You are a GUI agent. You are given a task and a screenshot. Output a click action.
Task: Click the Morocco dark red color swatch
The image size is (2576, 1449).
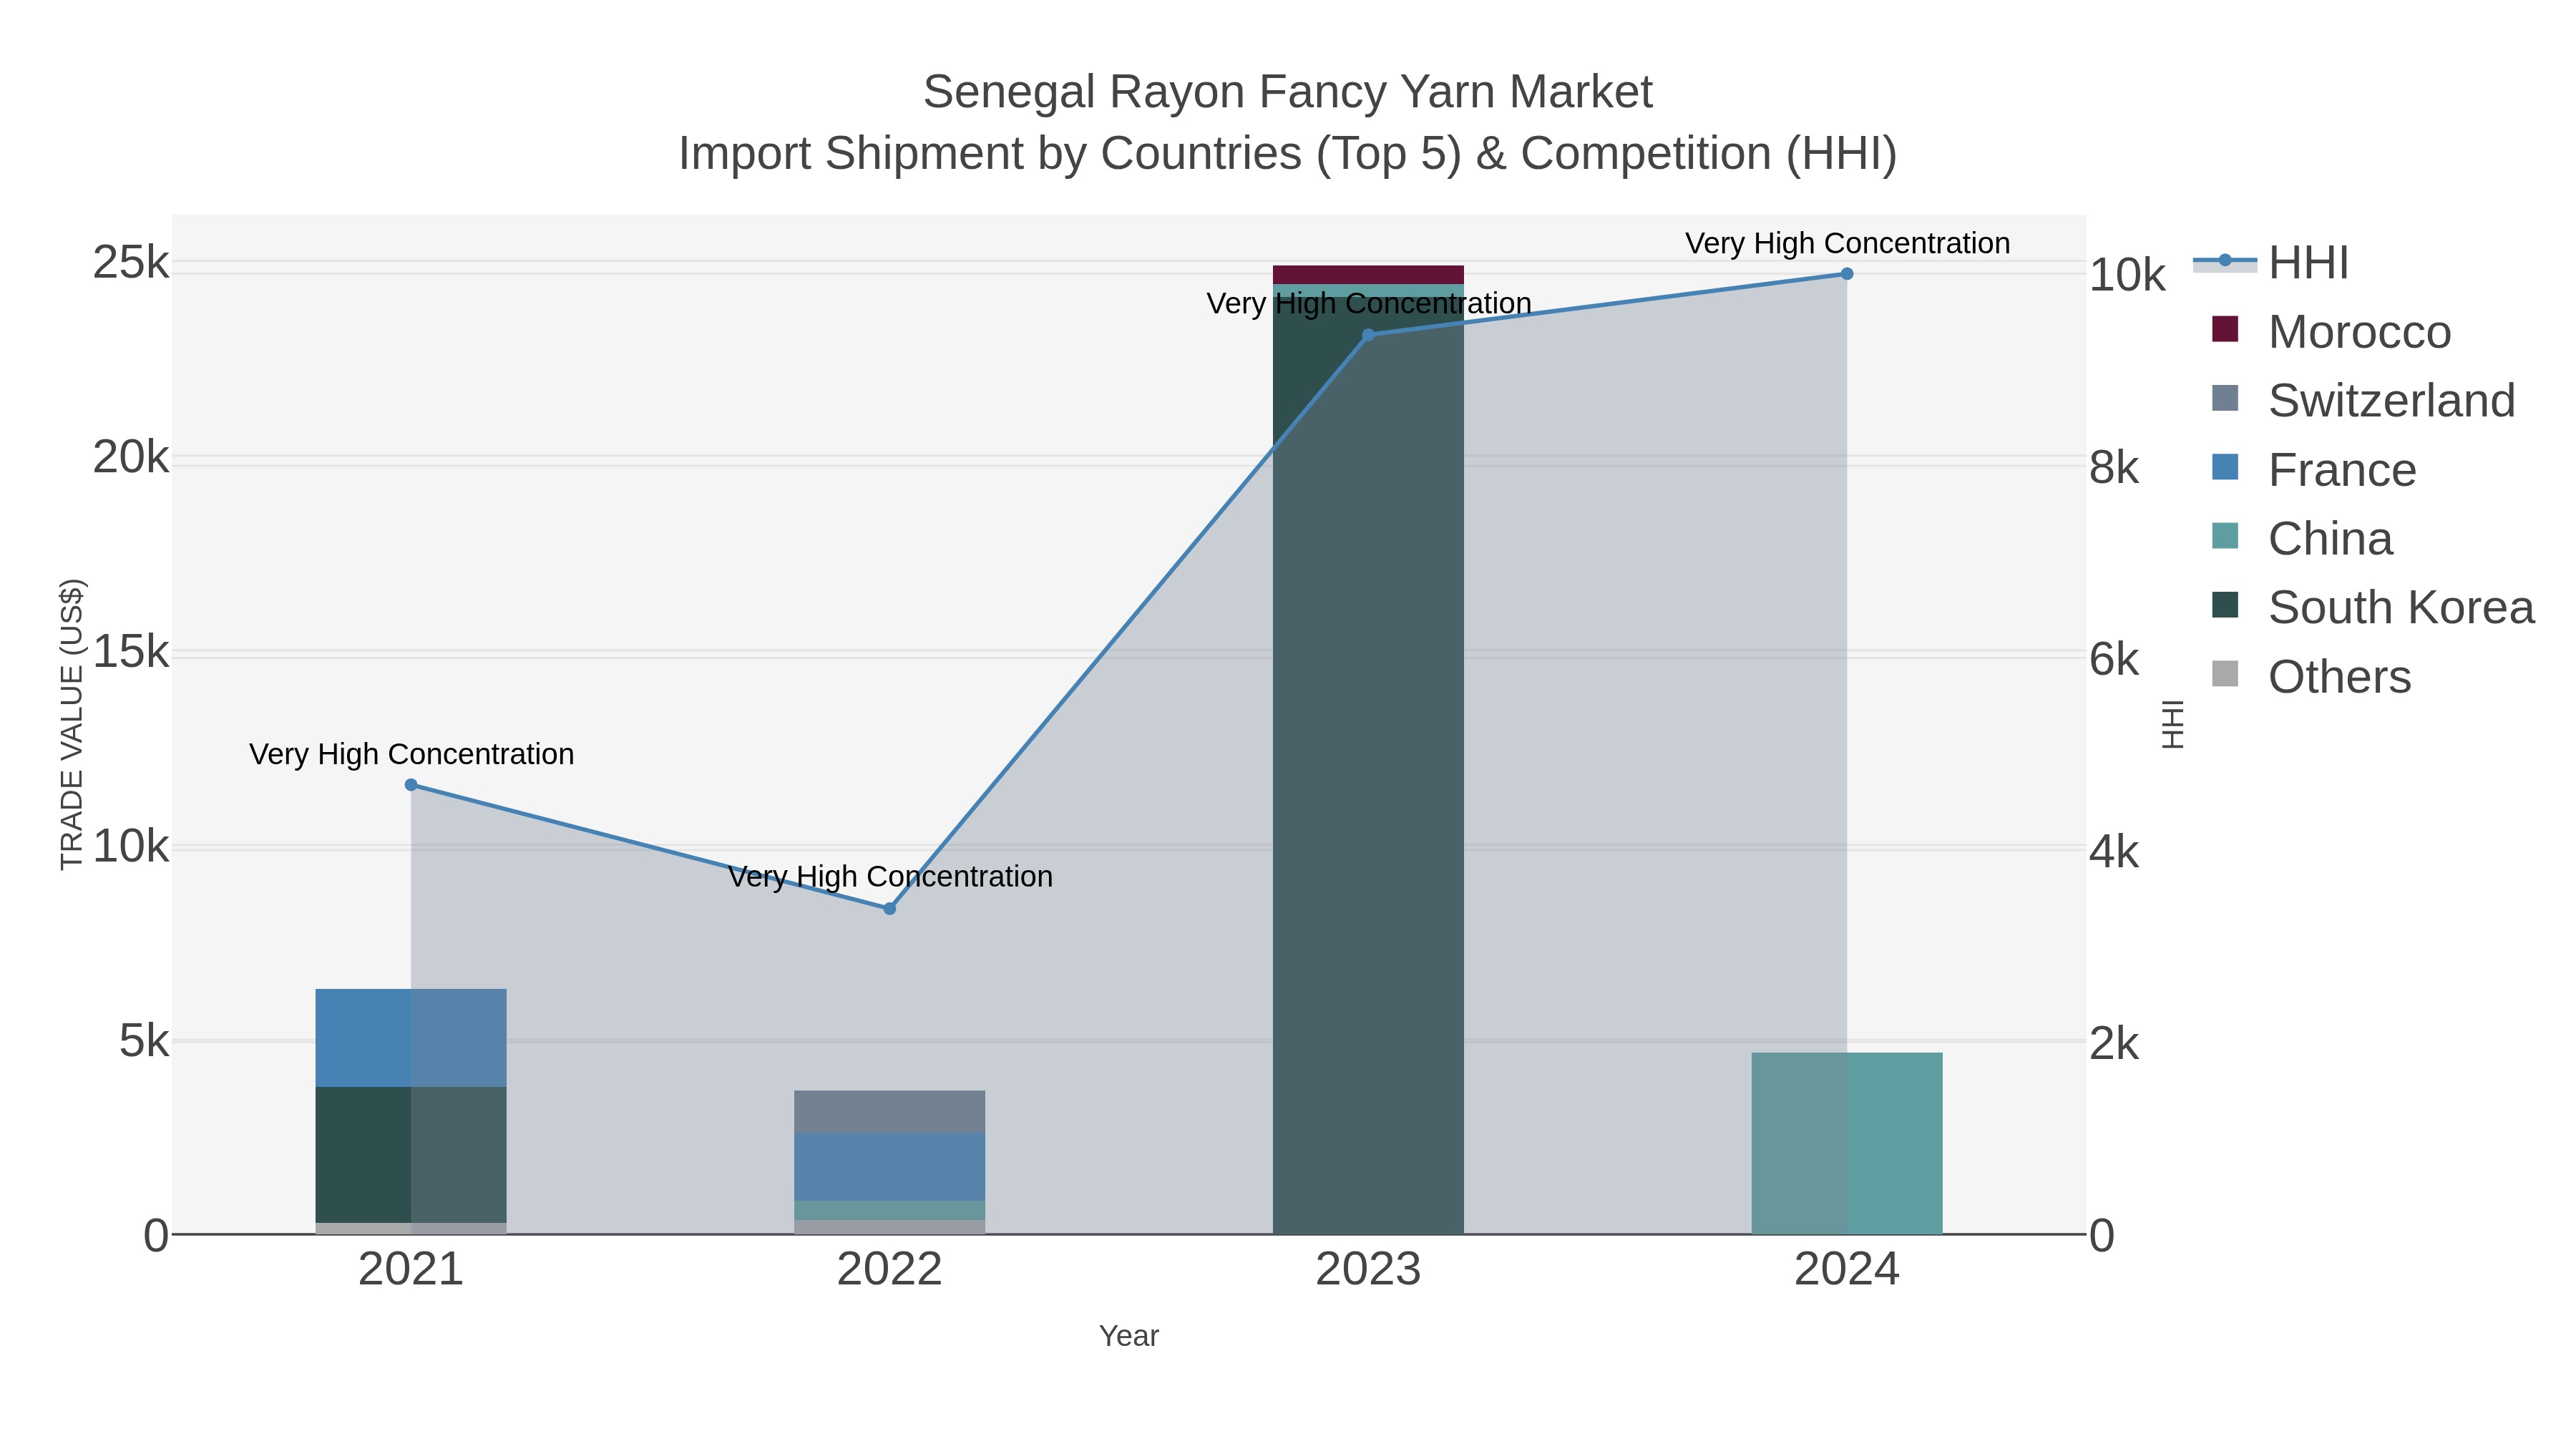[x=2225, y=329]
